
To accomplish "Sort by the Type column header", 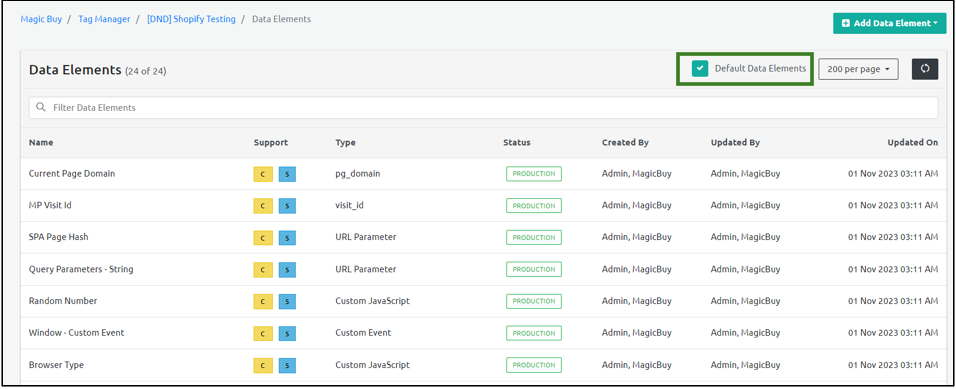I will [345, 143].
